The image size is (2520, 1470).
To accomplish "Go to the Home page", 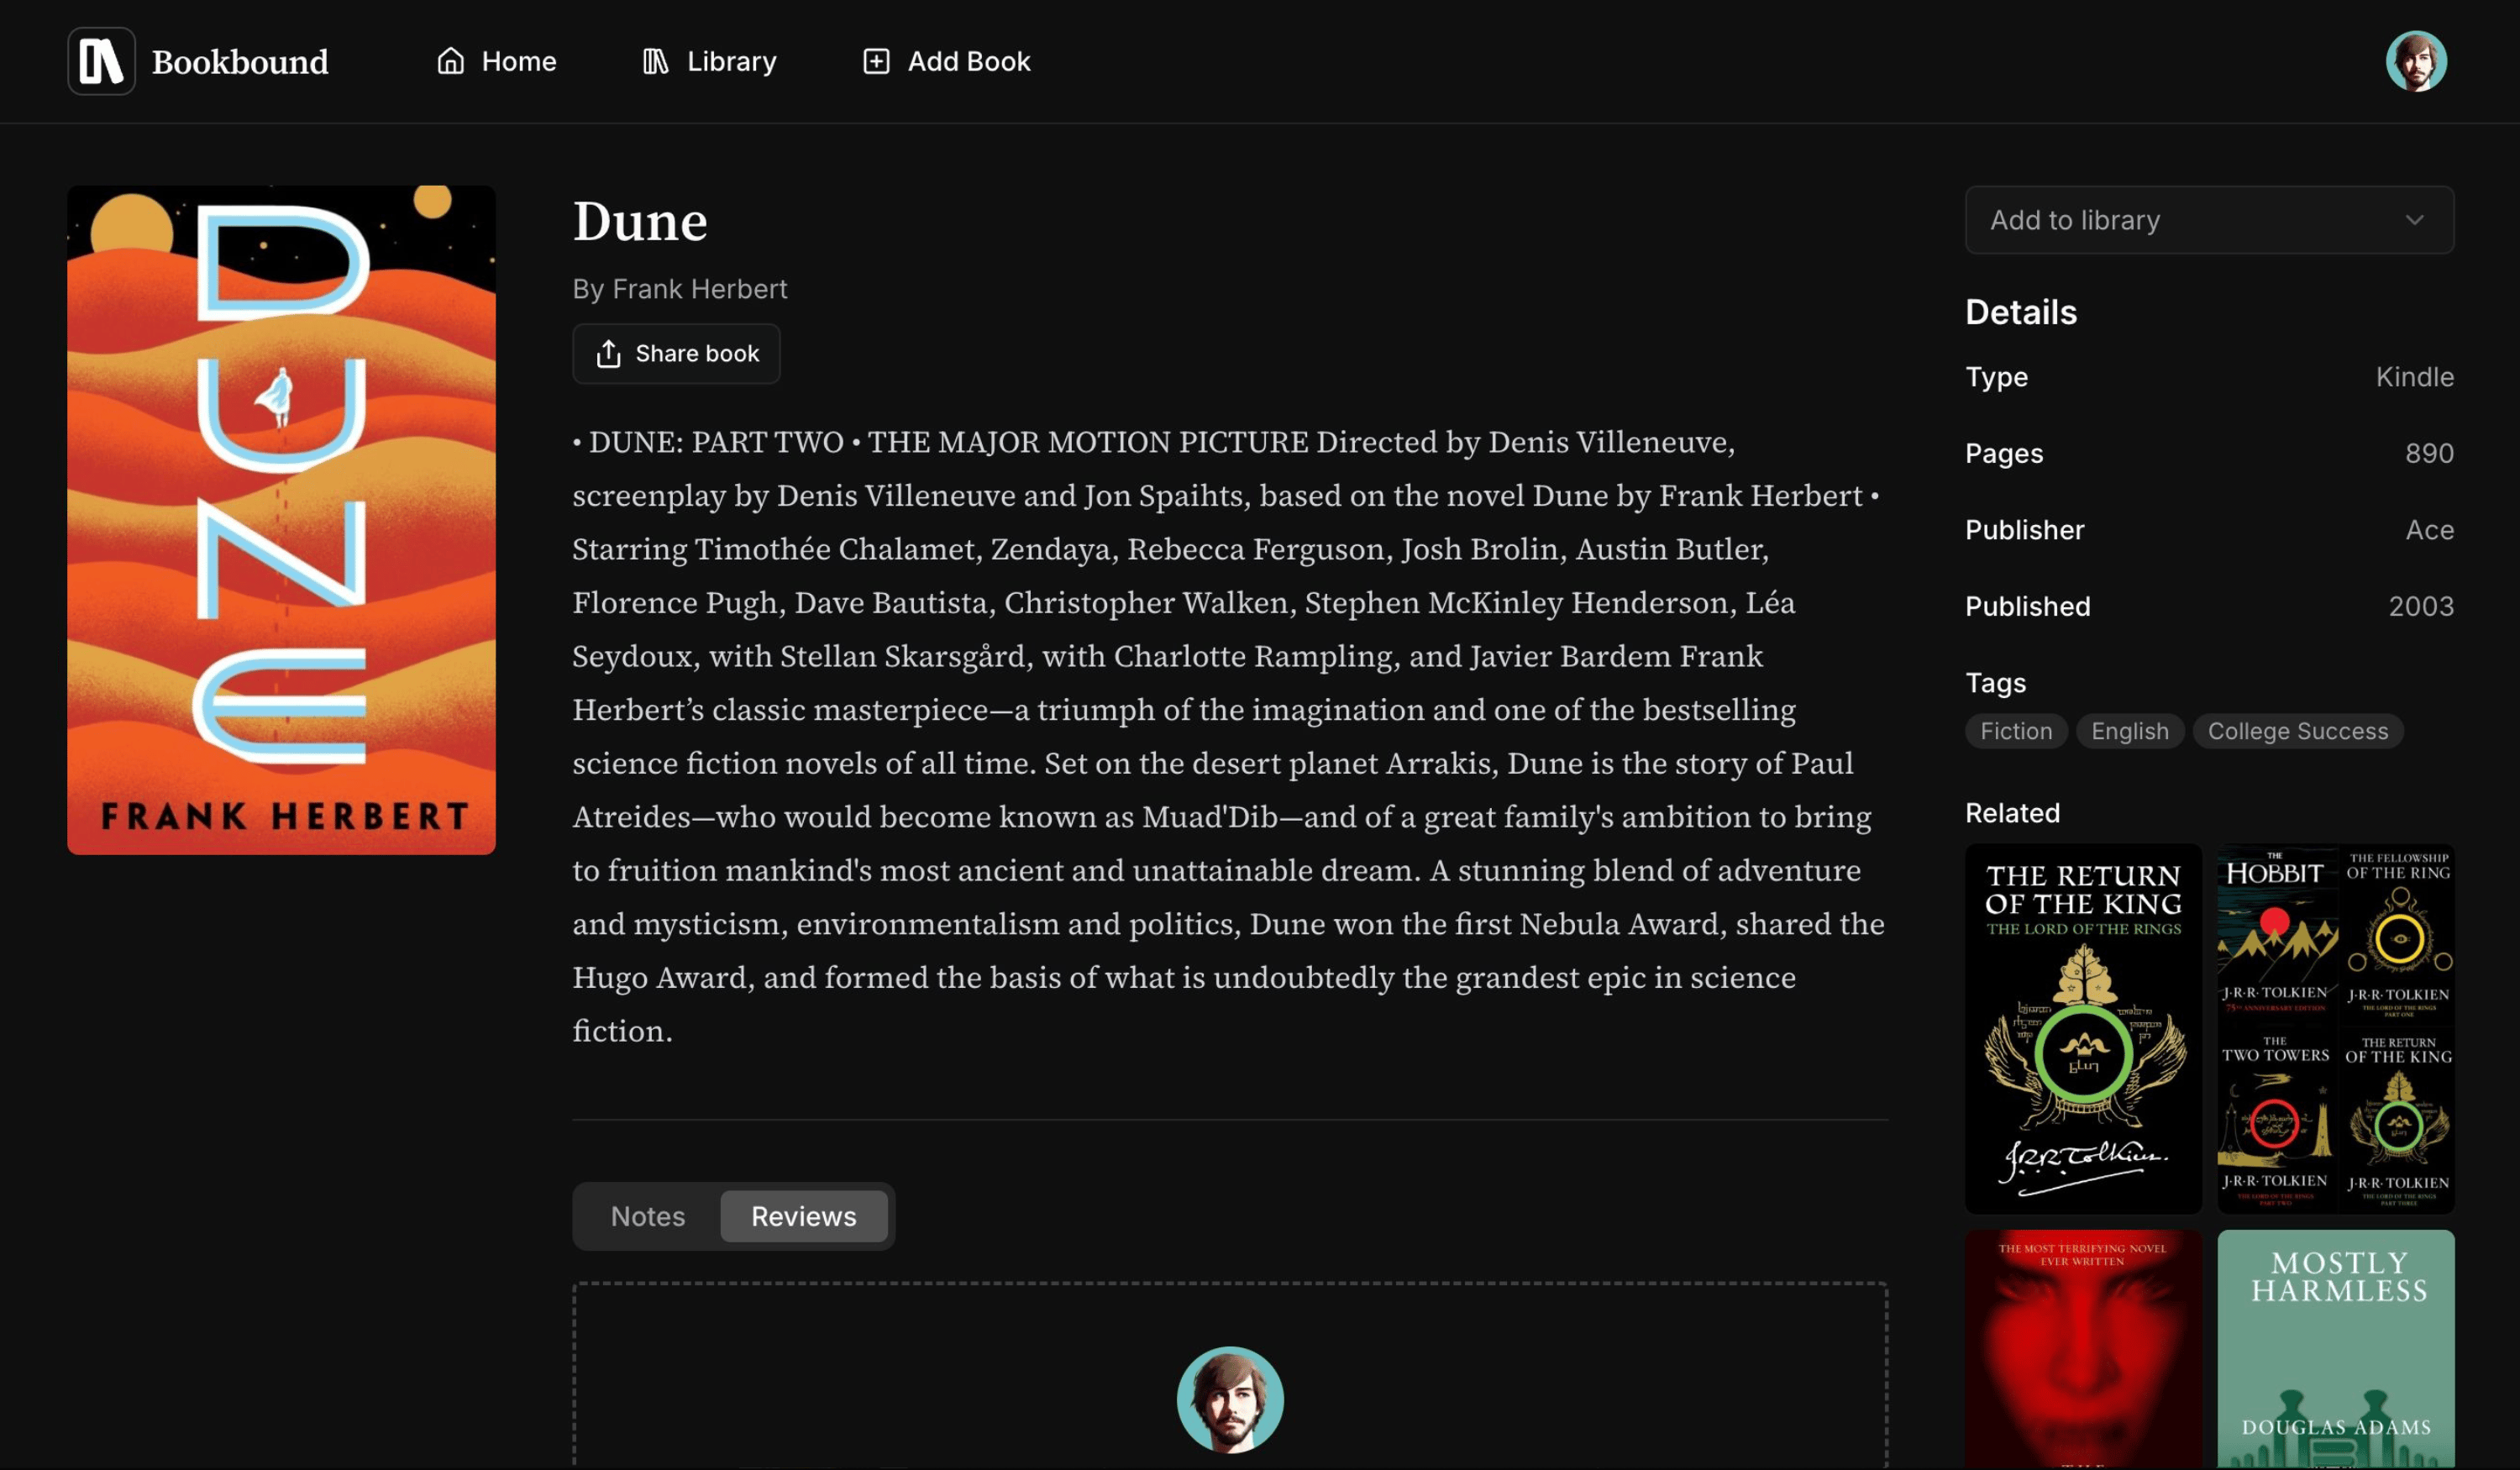I will (497, 61).
